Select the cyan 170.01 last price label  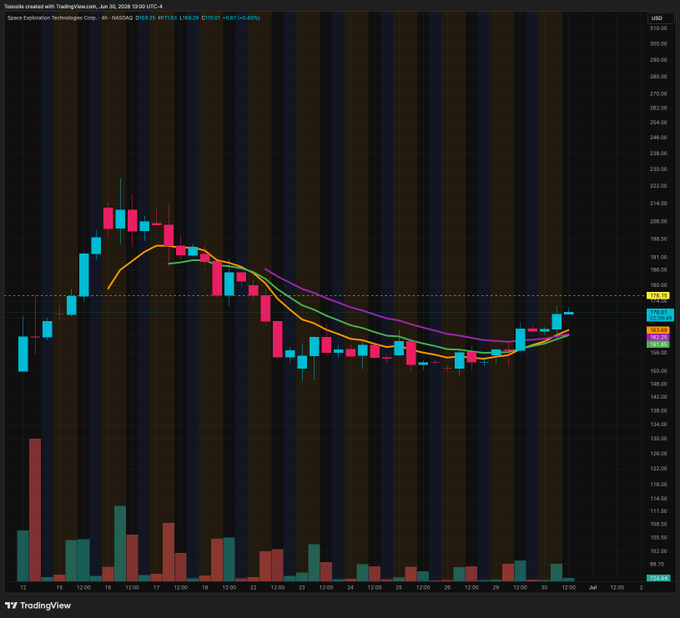pyautogui.click(x=660, y=315)
